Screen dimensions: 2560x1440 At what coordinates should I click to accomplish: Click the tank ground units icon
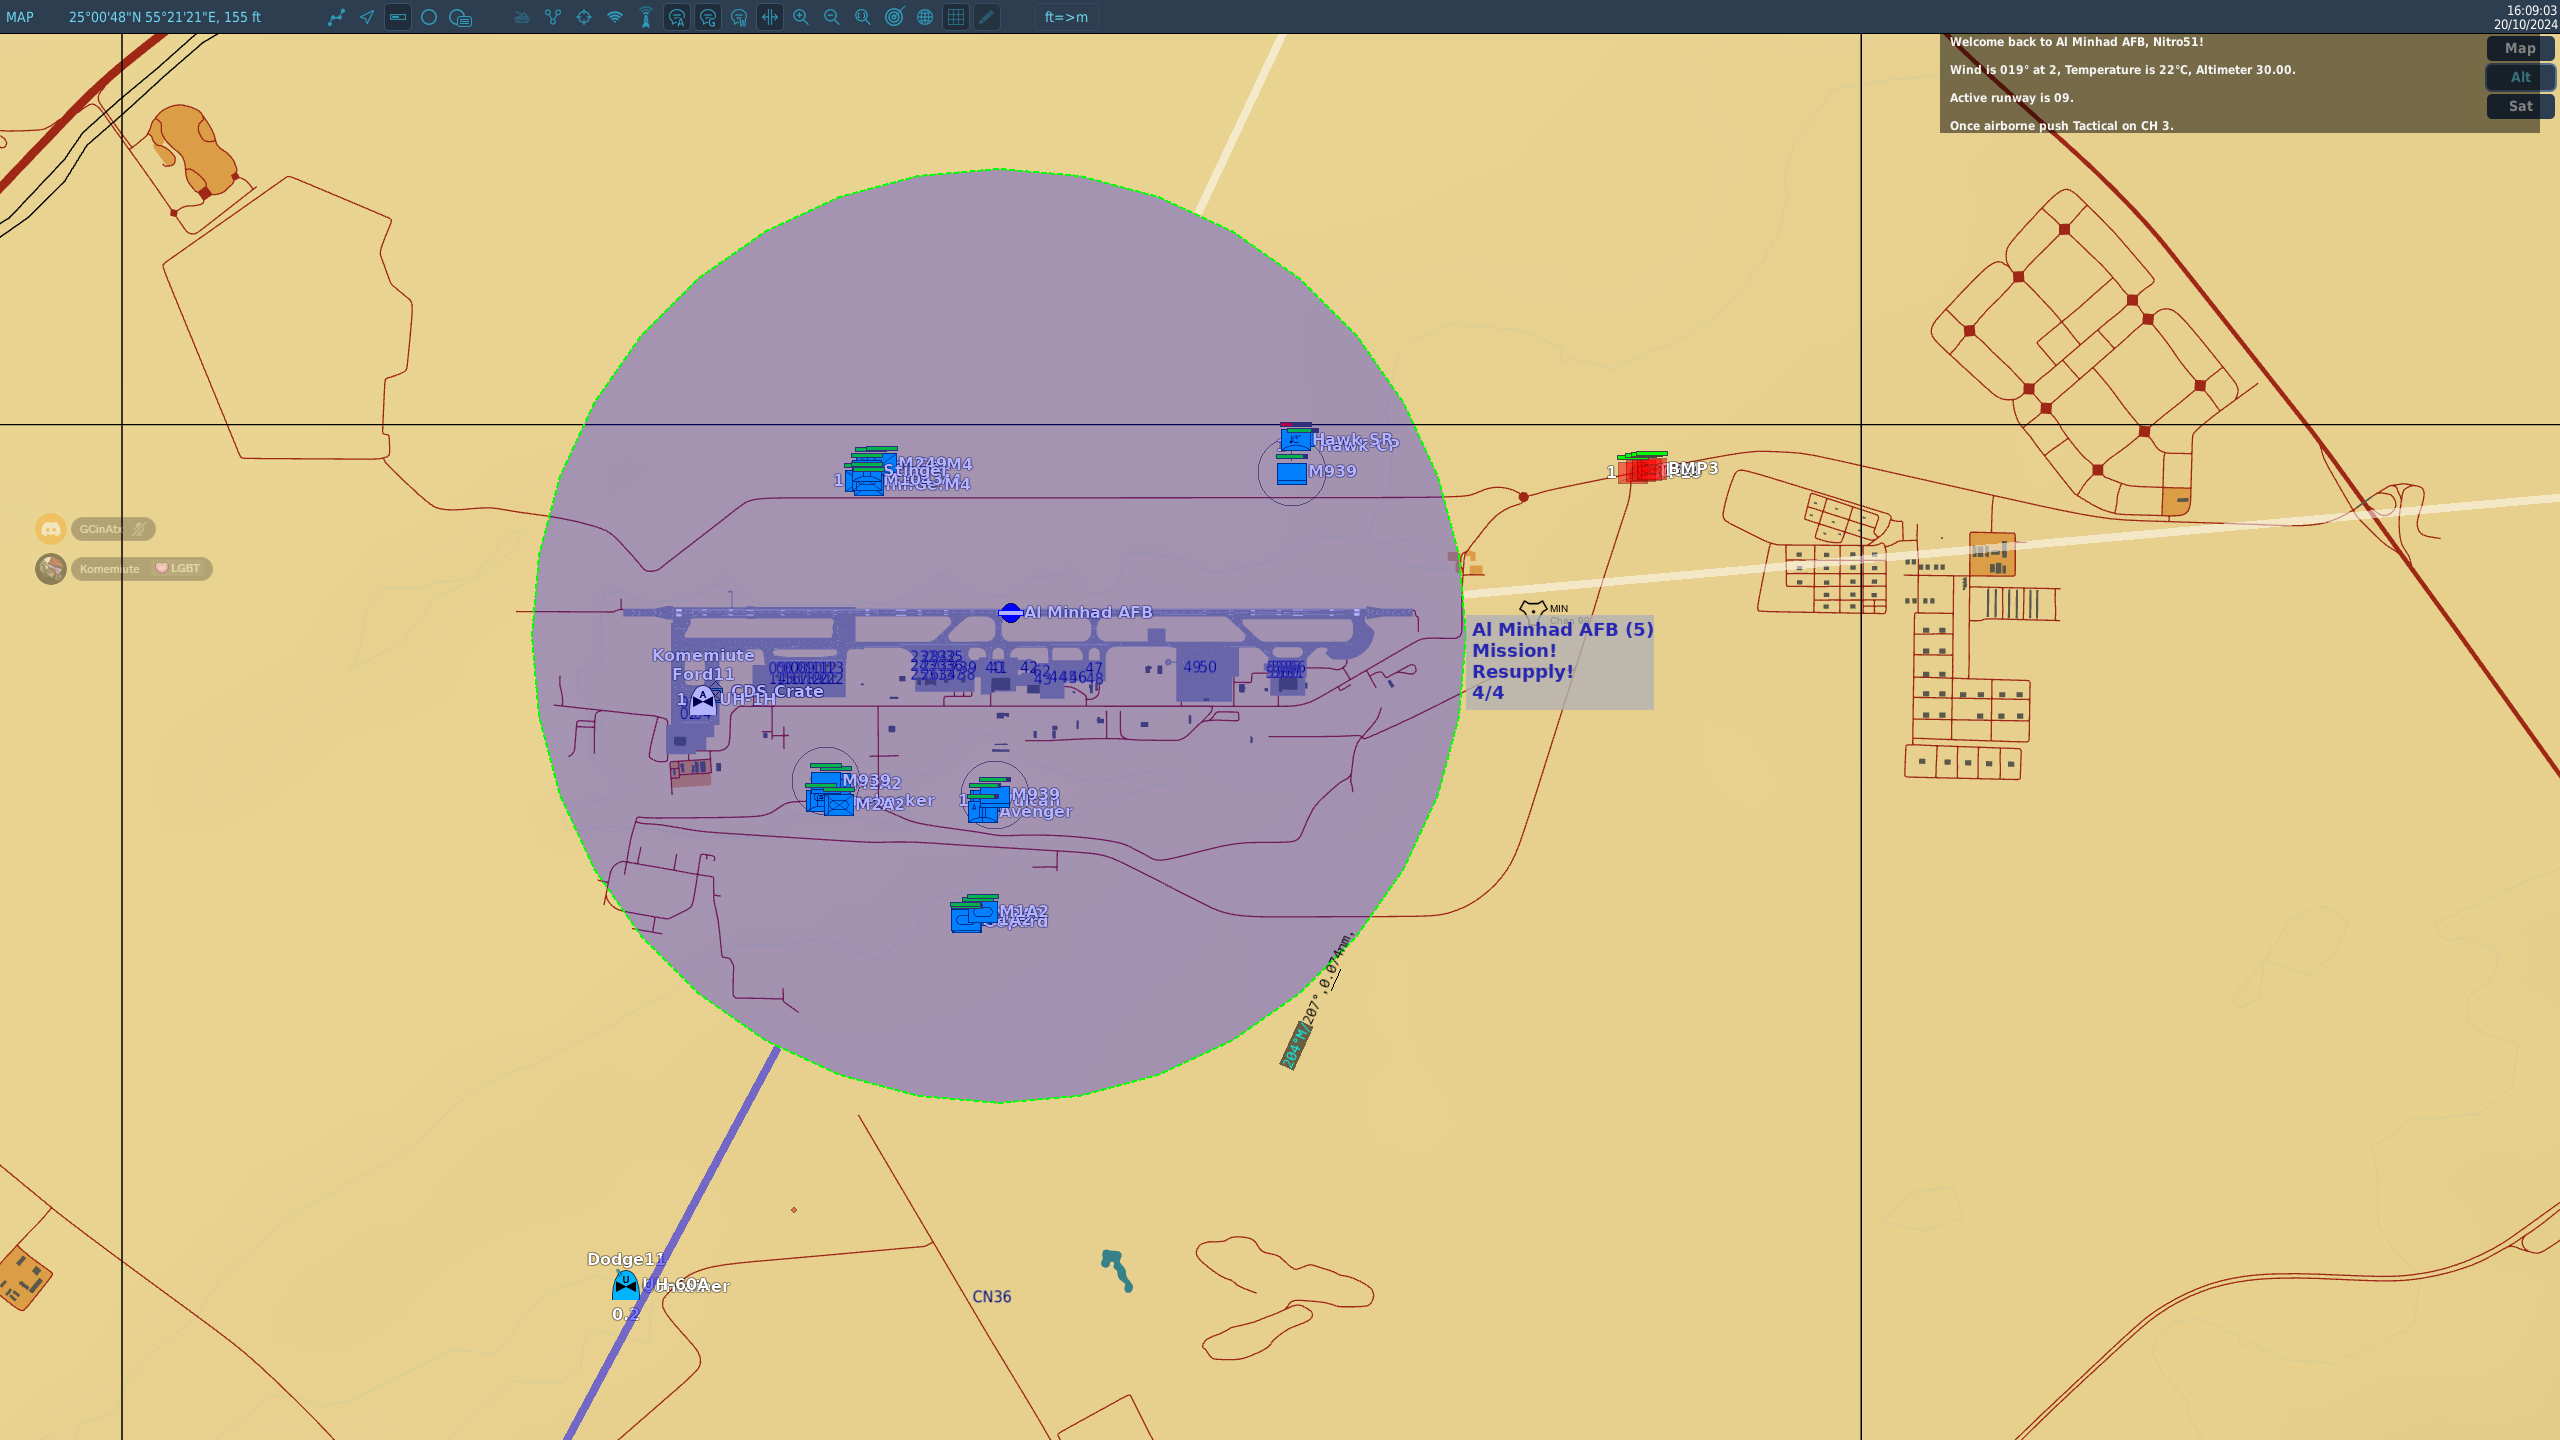click(521, 17)
